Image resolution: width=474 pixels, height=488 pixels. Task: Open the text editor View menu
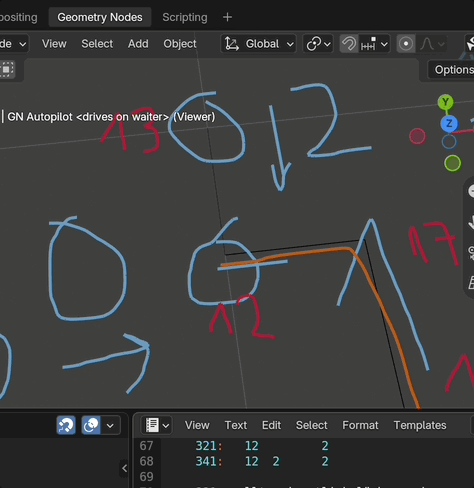(x=197, y=425)
